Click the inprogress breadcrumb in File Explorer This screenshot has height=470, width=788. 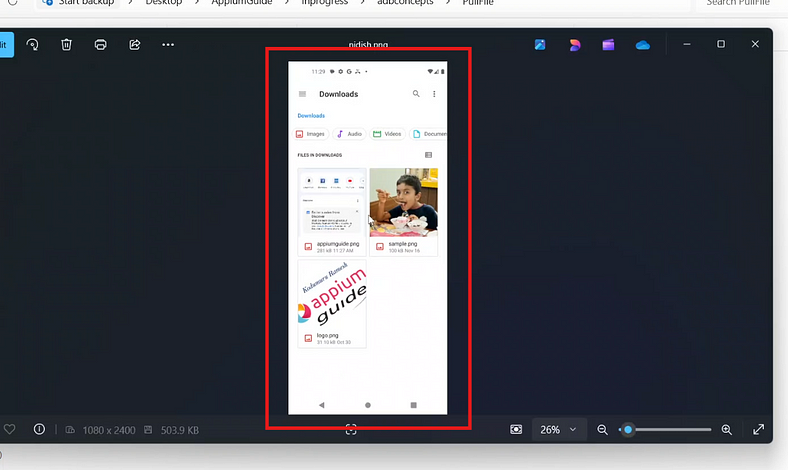(x=325, y=3)
